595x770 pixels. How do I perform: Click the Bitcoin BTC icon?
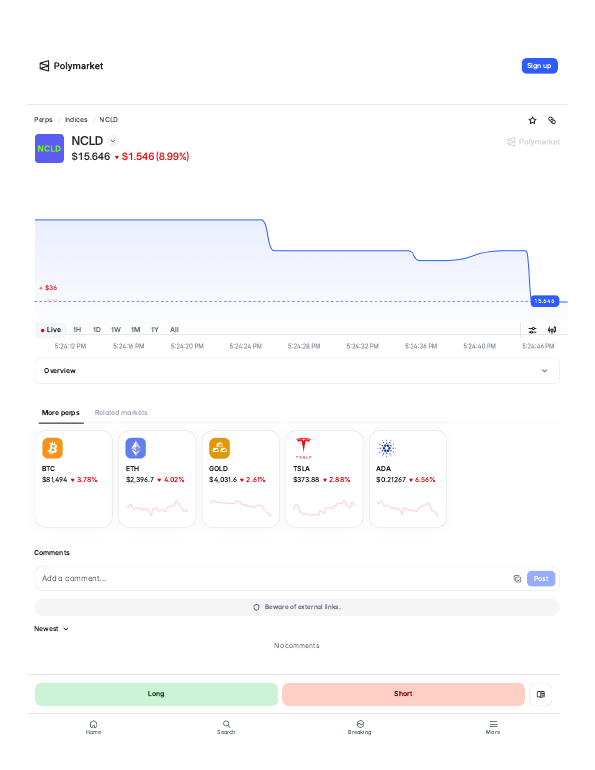point(53,448)
